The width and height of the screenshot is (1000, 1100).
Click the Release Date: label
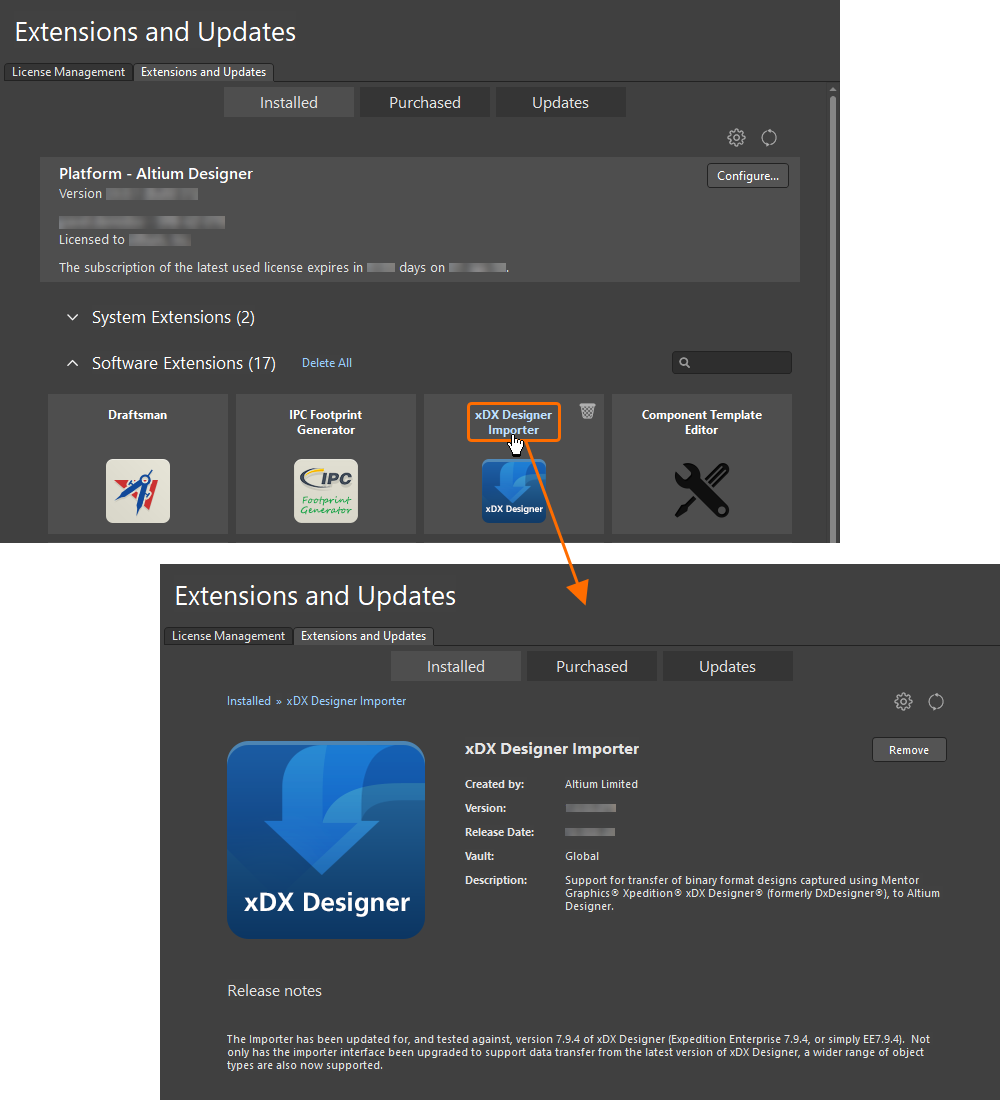coord(500,833)
